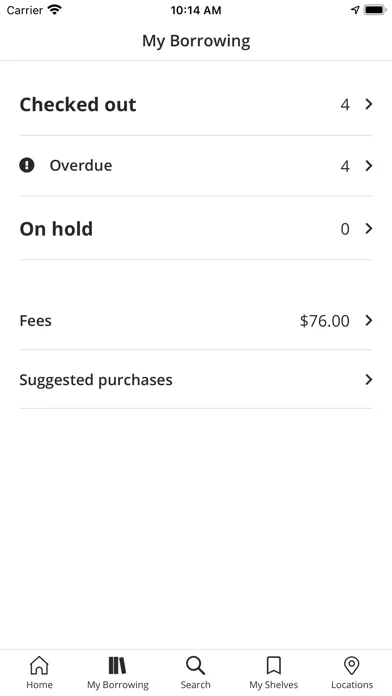Viewport: 392px width, 696px height.
Task: Open Fees via the chevron arrow
Action: (x=368, y=320)
